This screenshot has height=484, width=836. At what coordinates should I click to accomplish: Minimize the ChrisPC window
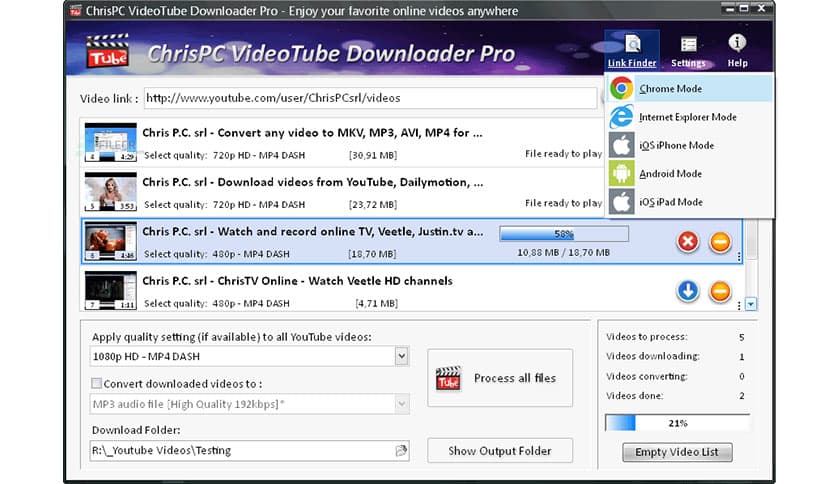coord(729,9)
